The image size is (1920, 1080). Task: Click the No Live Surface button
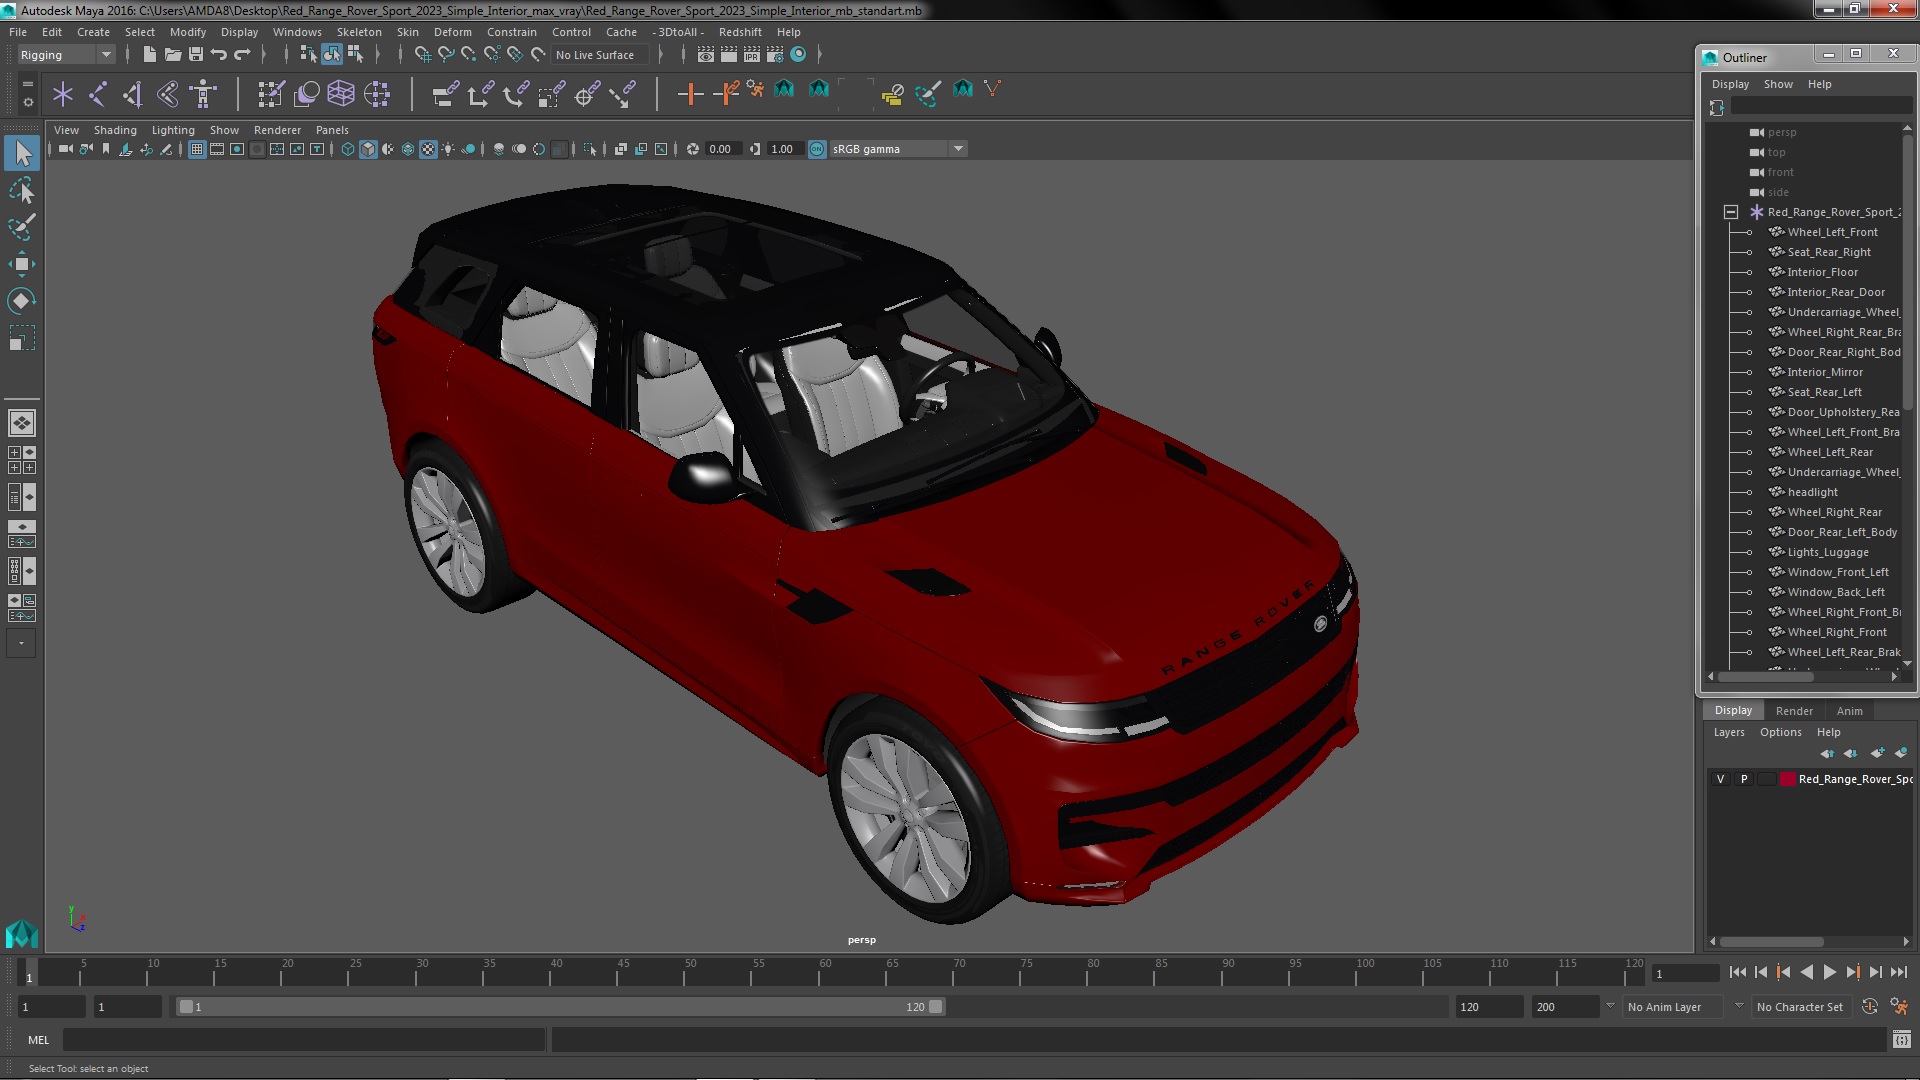click(595, 55)
